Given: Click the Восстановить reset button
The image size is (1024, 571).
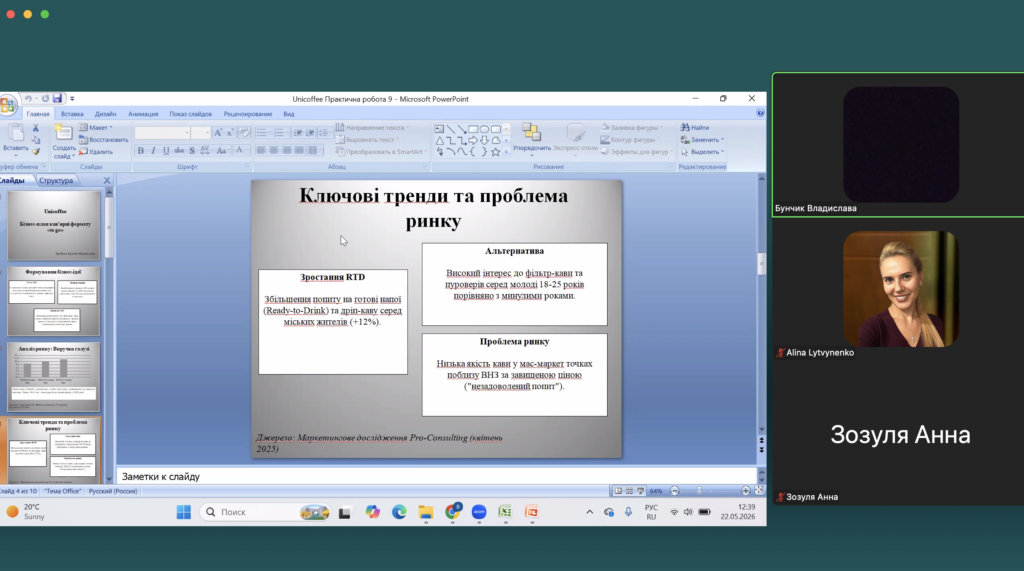Looking at the screenshot, I should [104, 139].
